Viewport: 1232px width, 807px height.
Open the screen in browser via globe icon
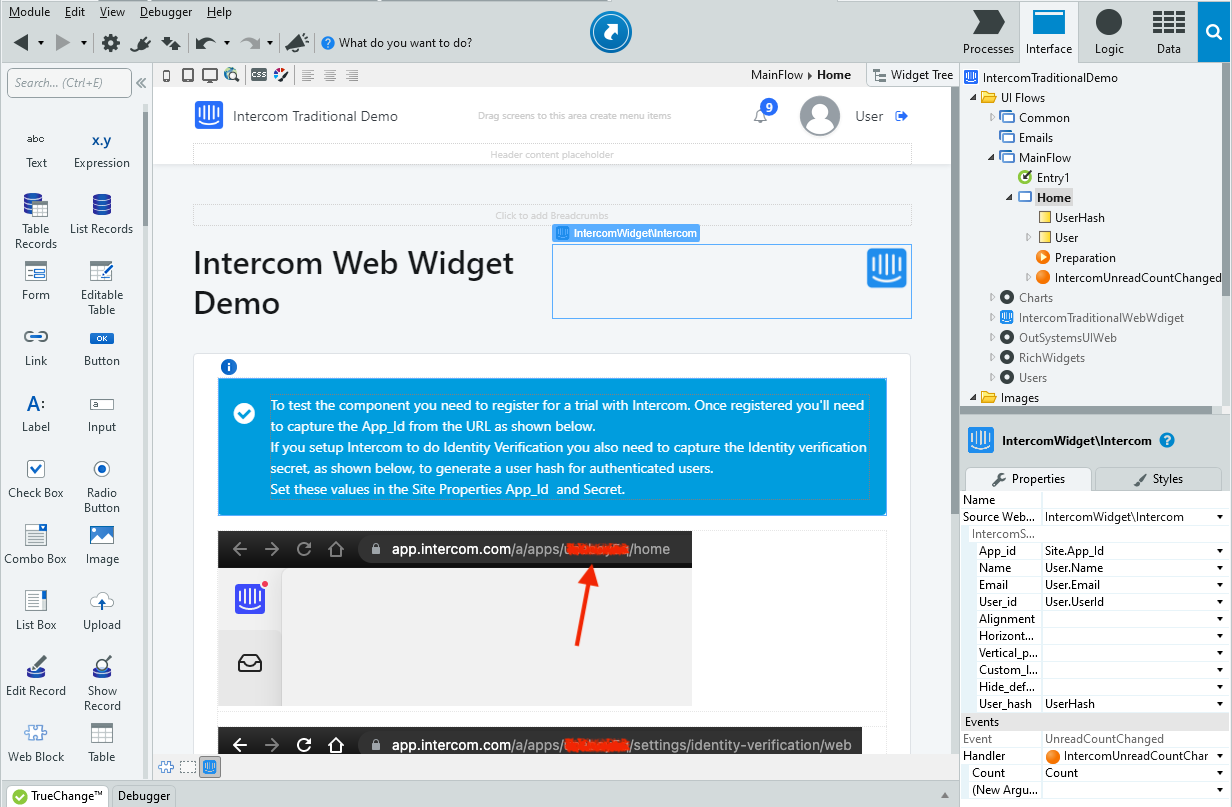pyautogui.click(x=232, y=75)
